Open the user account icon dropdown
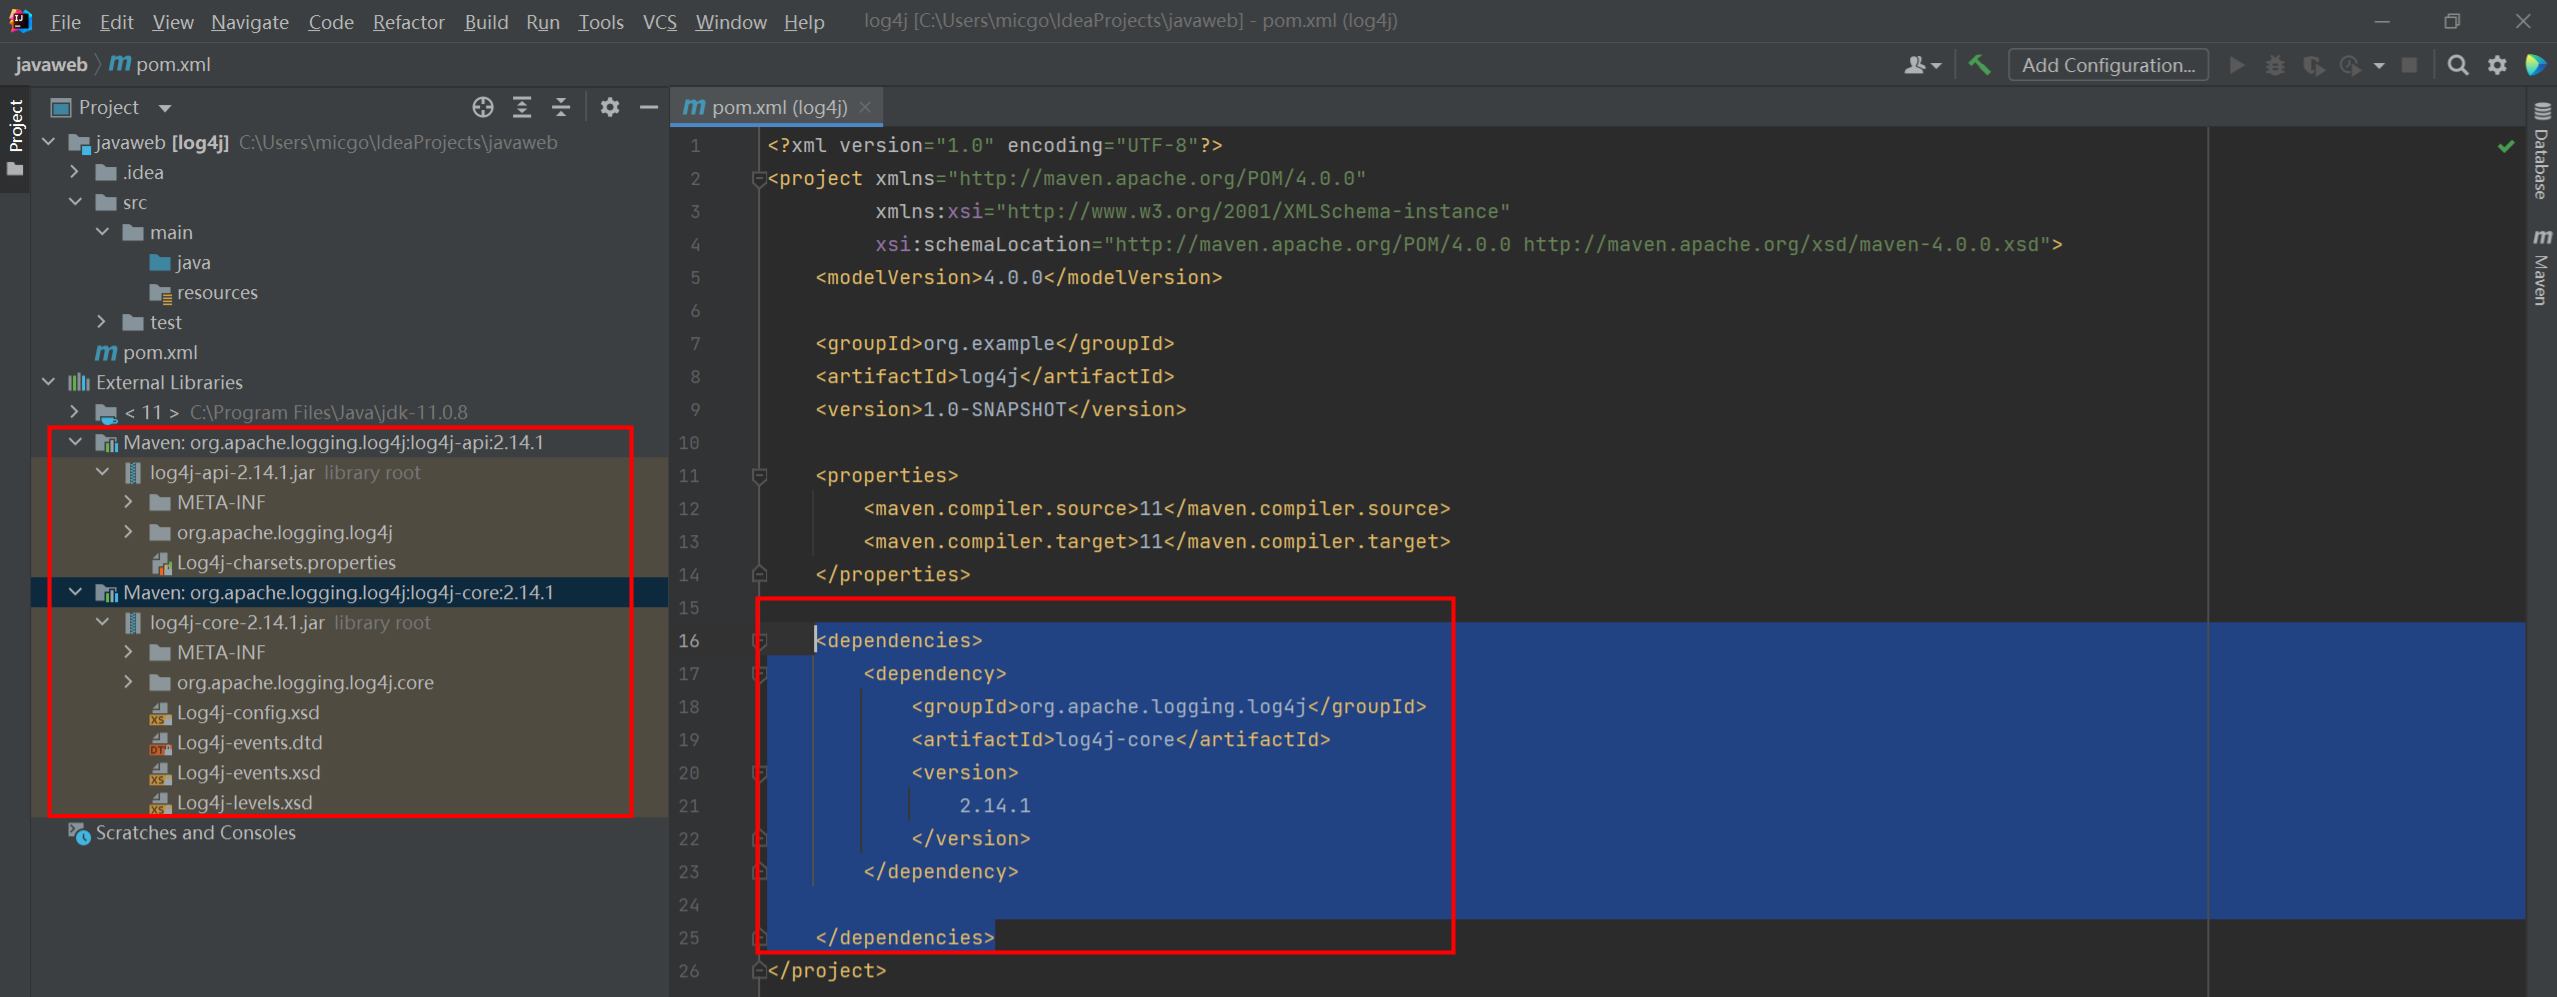 tap(1922, 65)
